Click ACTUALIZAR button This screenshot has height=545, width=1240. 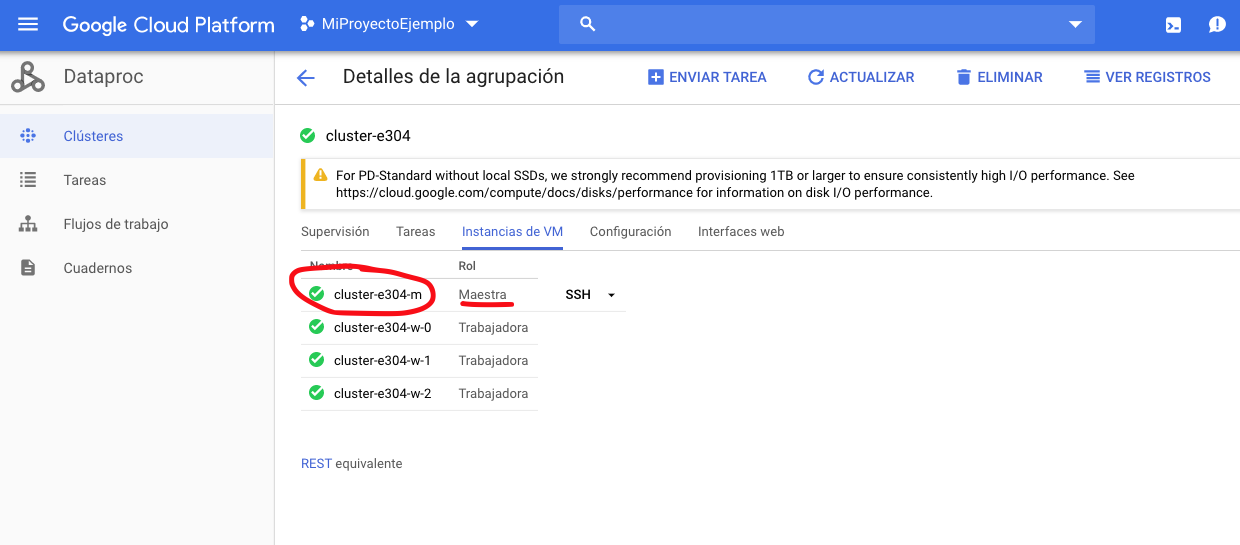[x=861, y=77]
